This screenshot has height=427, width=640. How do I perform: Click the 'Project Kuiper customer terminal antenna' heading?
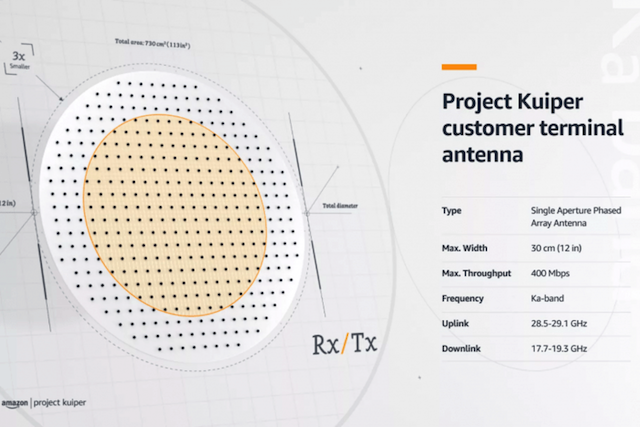pyautogui.click(x=533, y=128)
